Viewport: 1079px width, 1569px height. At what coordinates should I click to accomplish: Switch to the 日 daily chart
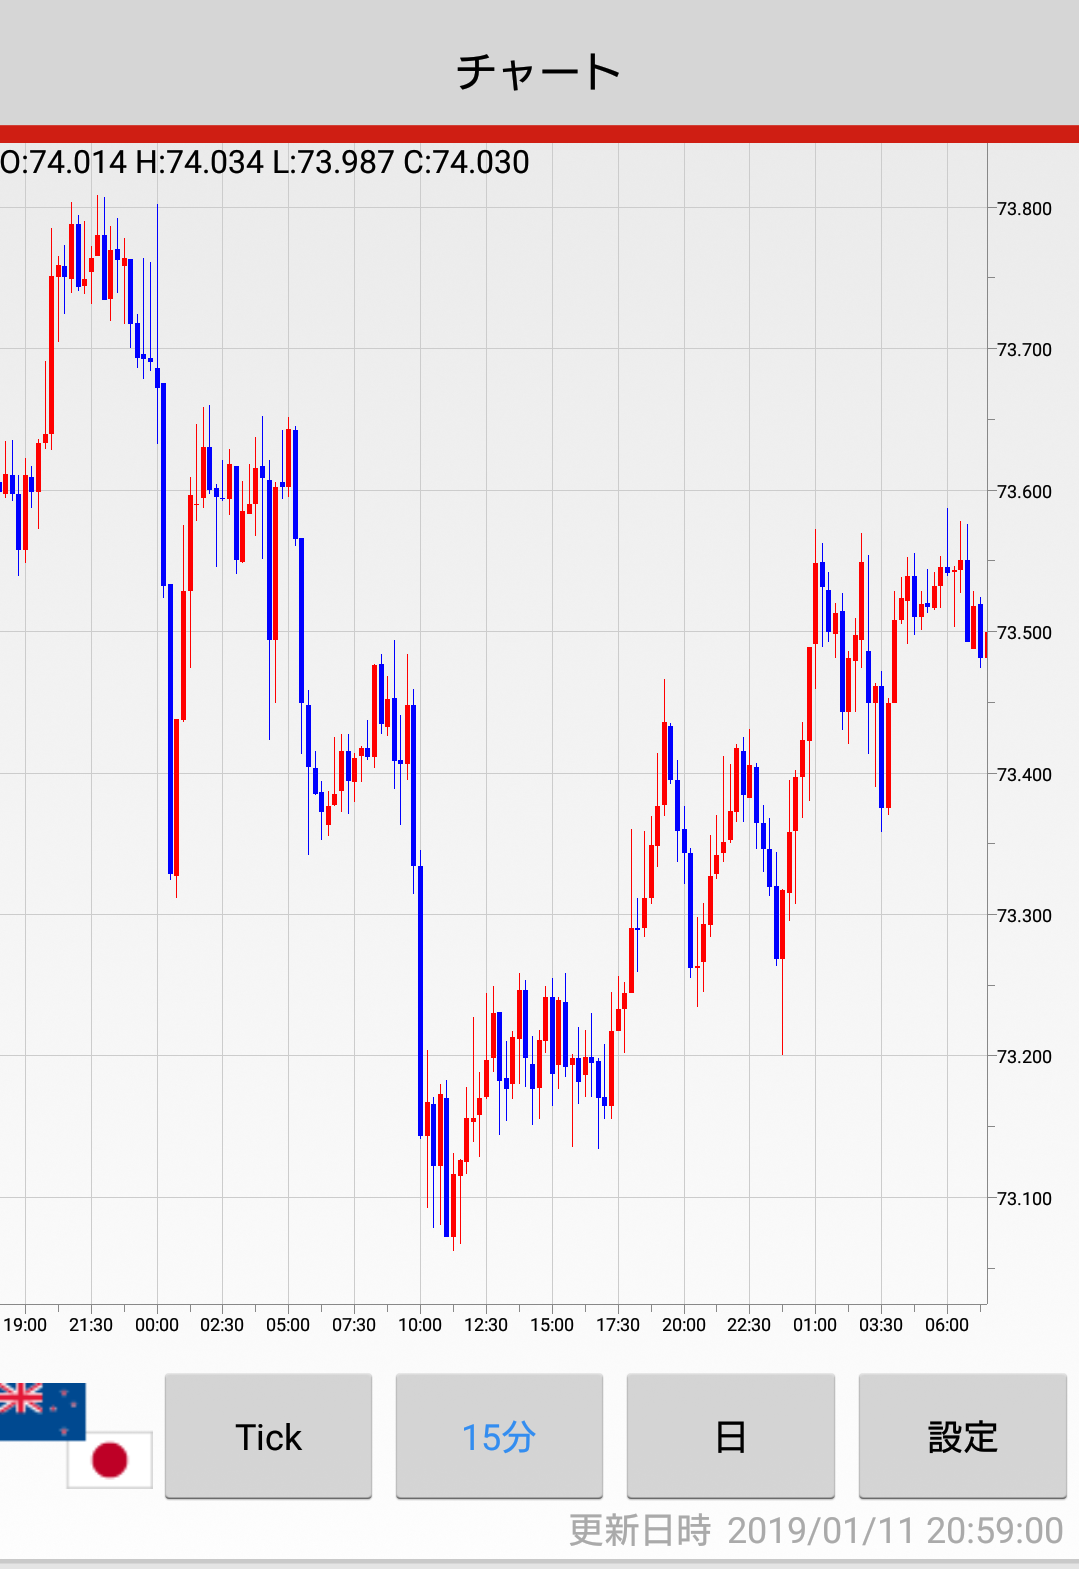(x=730, y=1436)
